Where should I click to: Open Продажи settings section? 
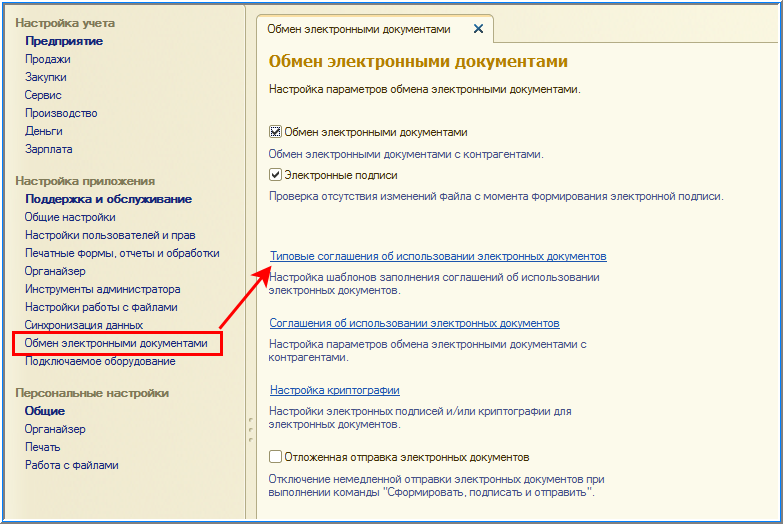tap(48, 59)
